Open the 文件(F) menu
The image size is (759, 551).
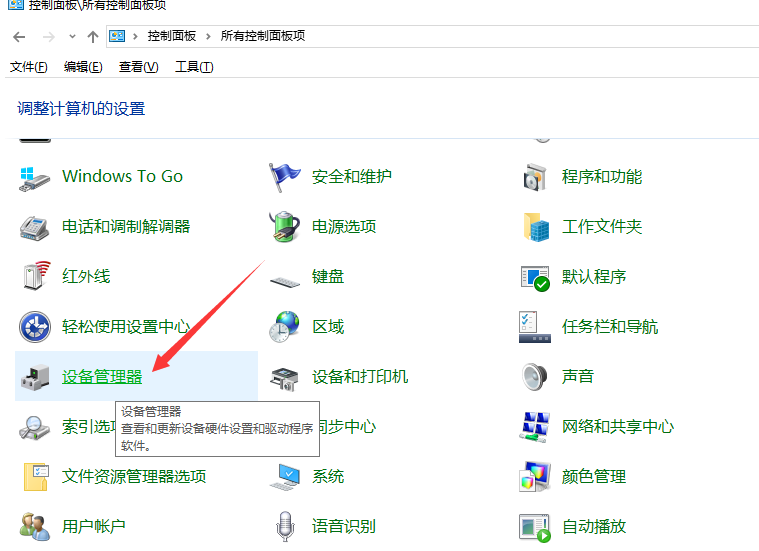click(x=29, y=67)
